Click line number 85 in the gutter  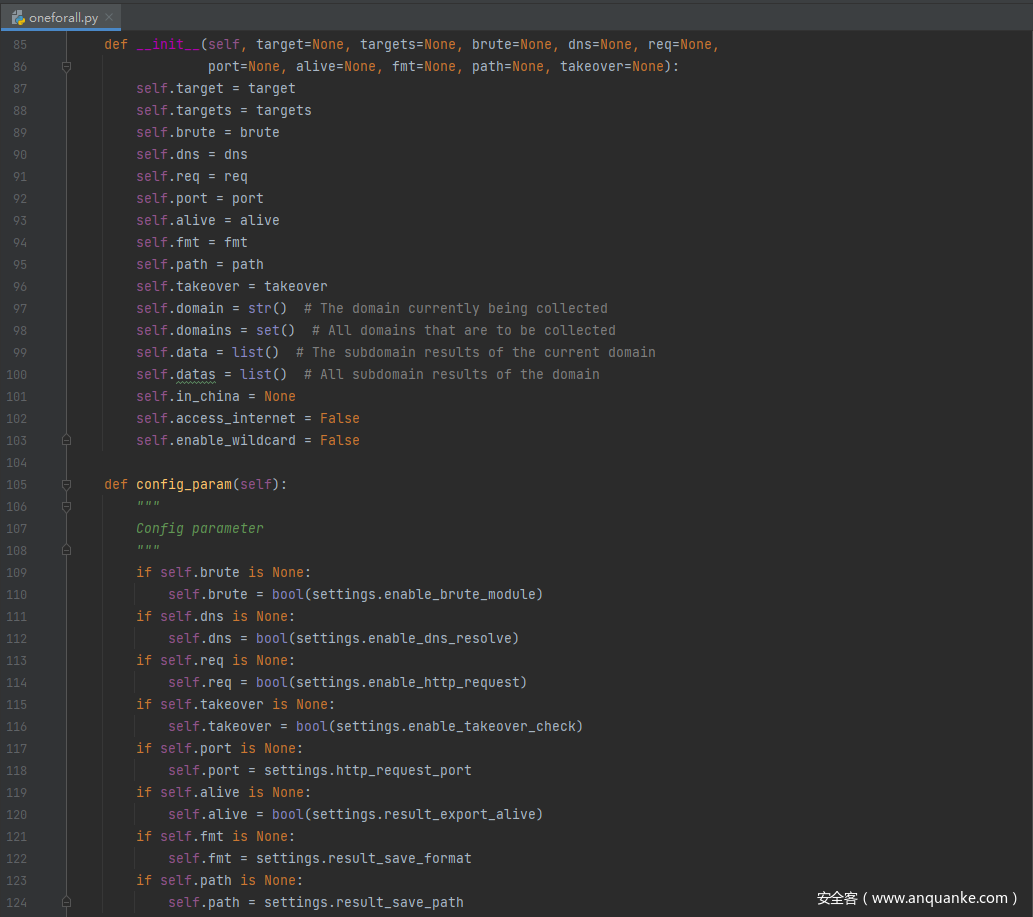[20, 45]
